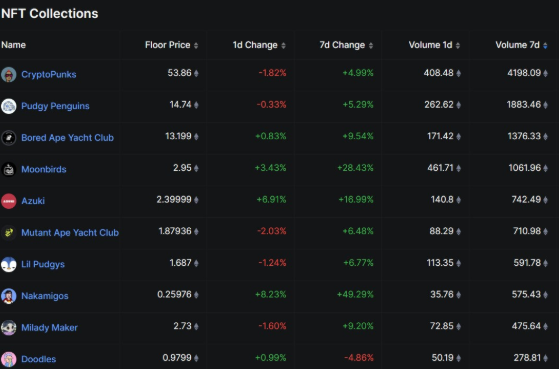The height and width of the screenshot is (369, 559).
Task: Click the Bored Ape Yacht Club logo icon
Action: pyautogui.click(x=9, y=138)
